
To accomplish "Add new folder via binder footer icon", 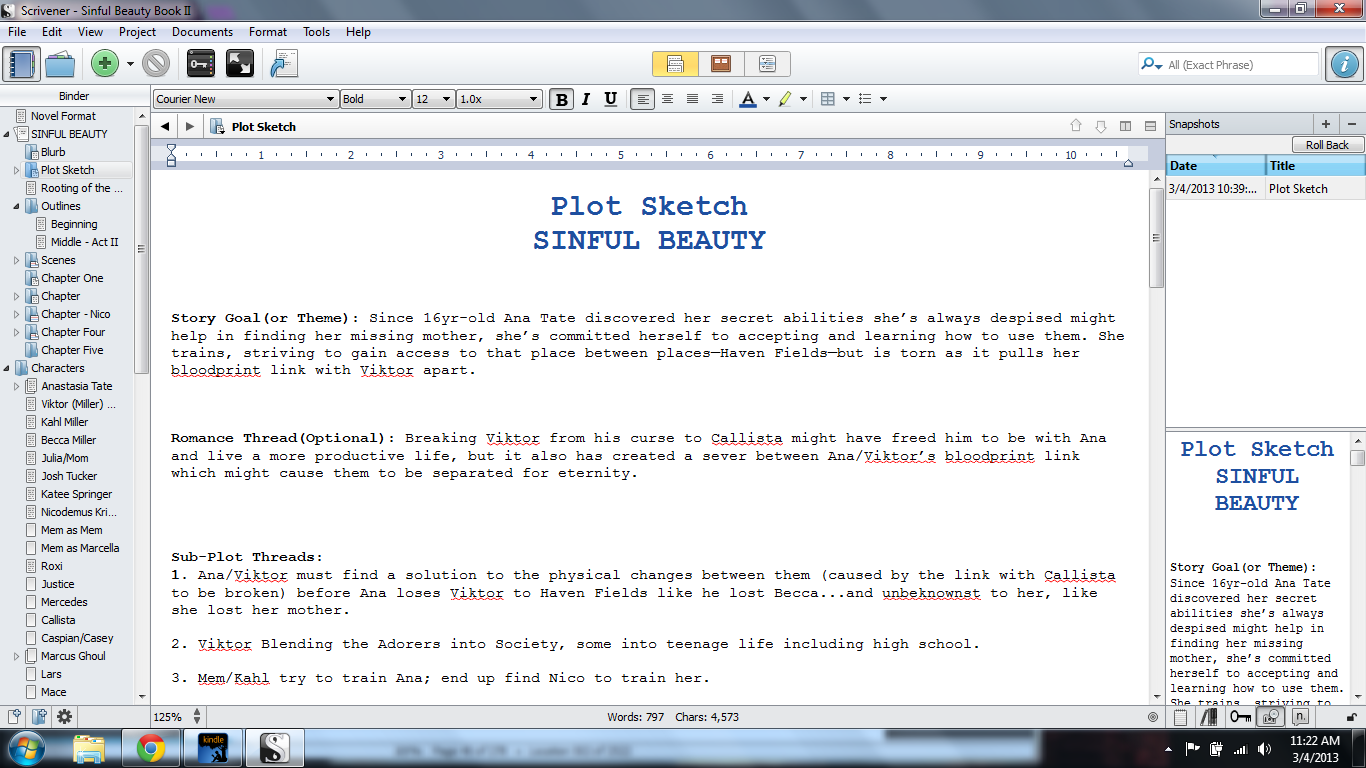I will pos(40,716).
